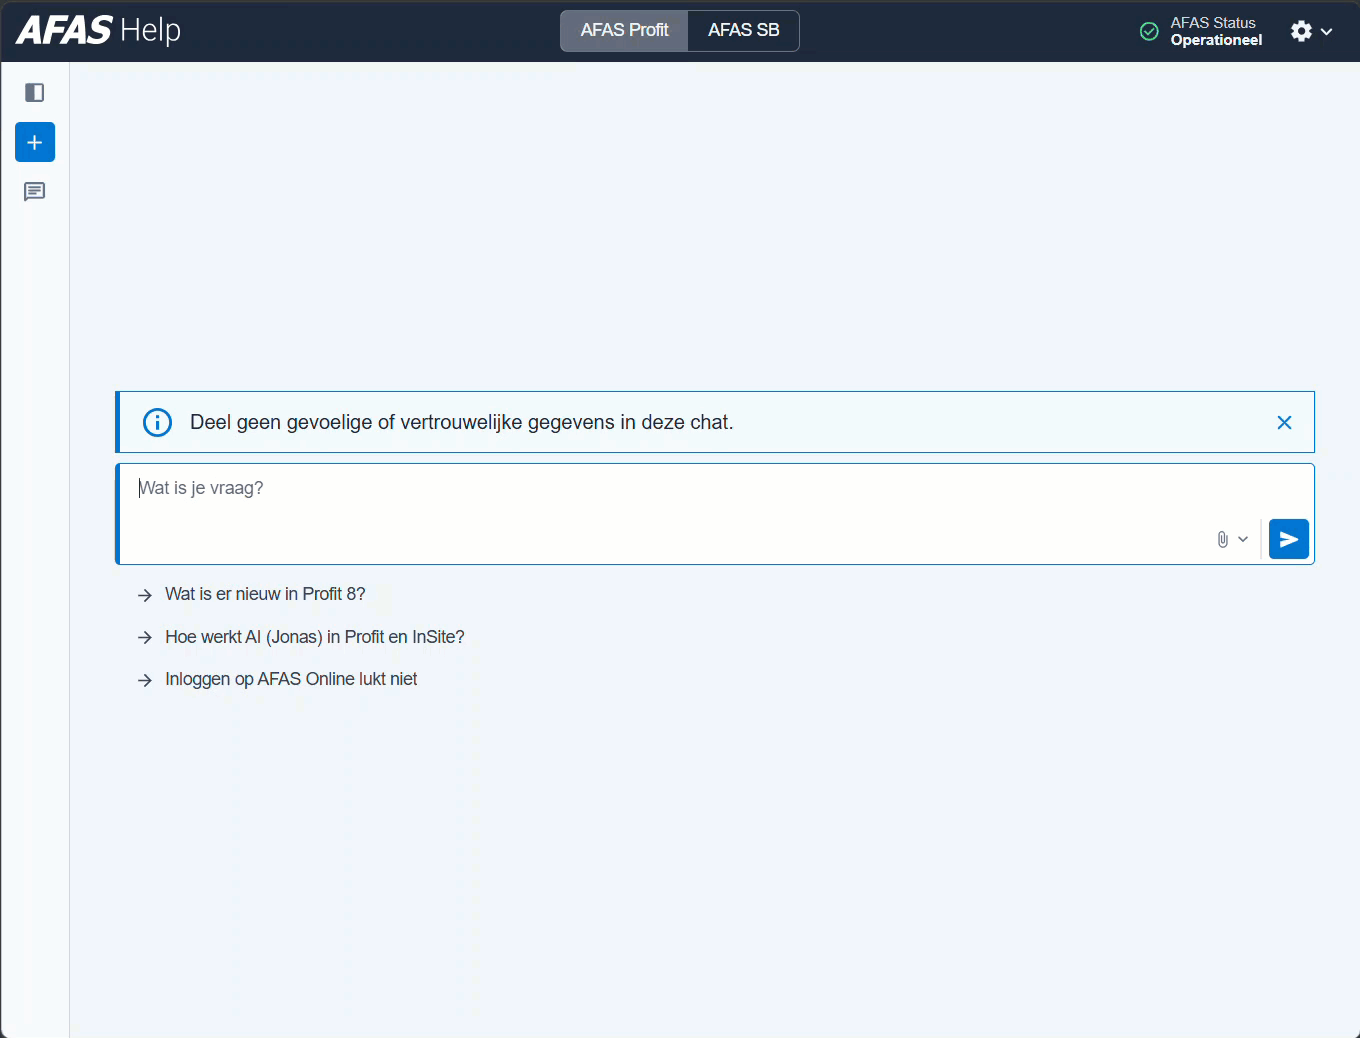Switch to the AFAS Profit tab
Viewport: 1360px width, 1038px height.
(624, 31)
